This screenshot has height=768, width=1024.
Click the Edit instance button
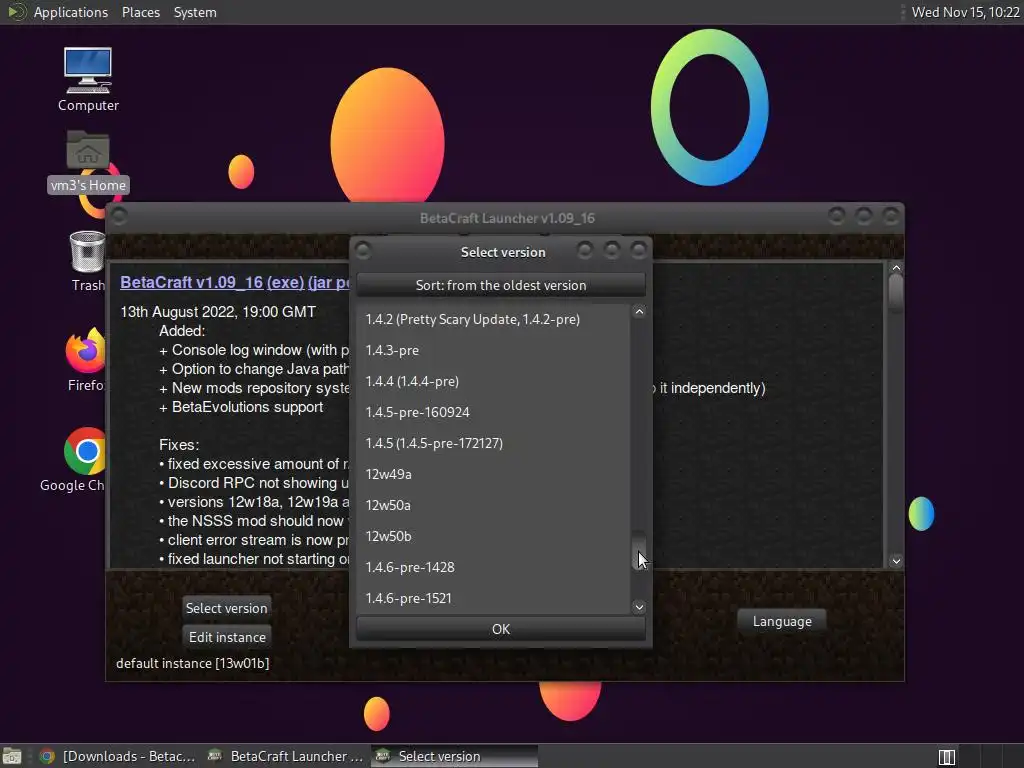click(x=227, y=637)
